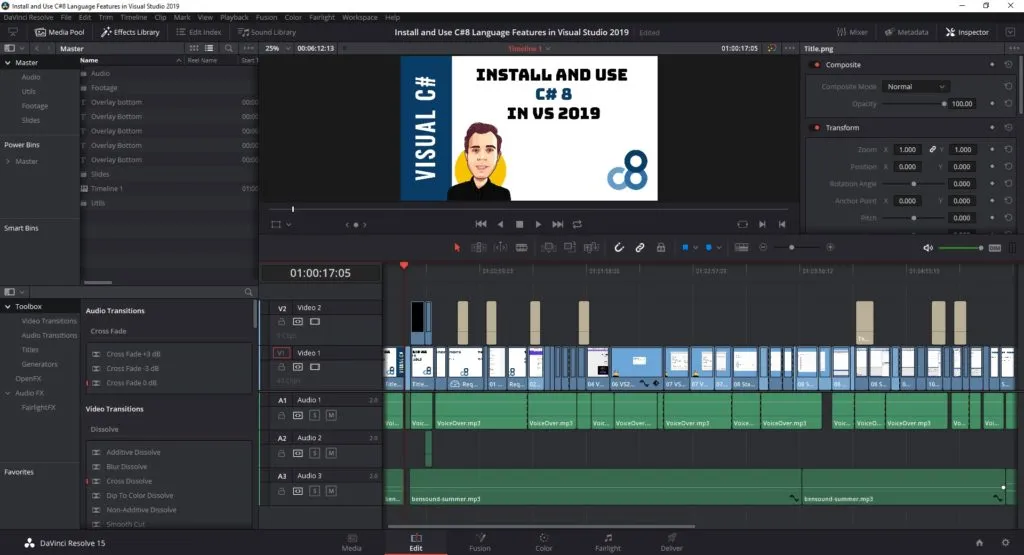Screen dimensions: 1024x555
Task: Expand the Power Bins Master item
Action: (x=8, y=161)
